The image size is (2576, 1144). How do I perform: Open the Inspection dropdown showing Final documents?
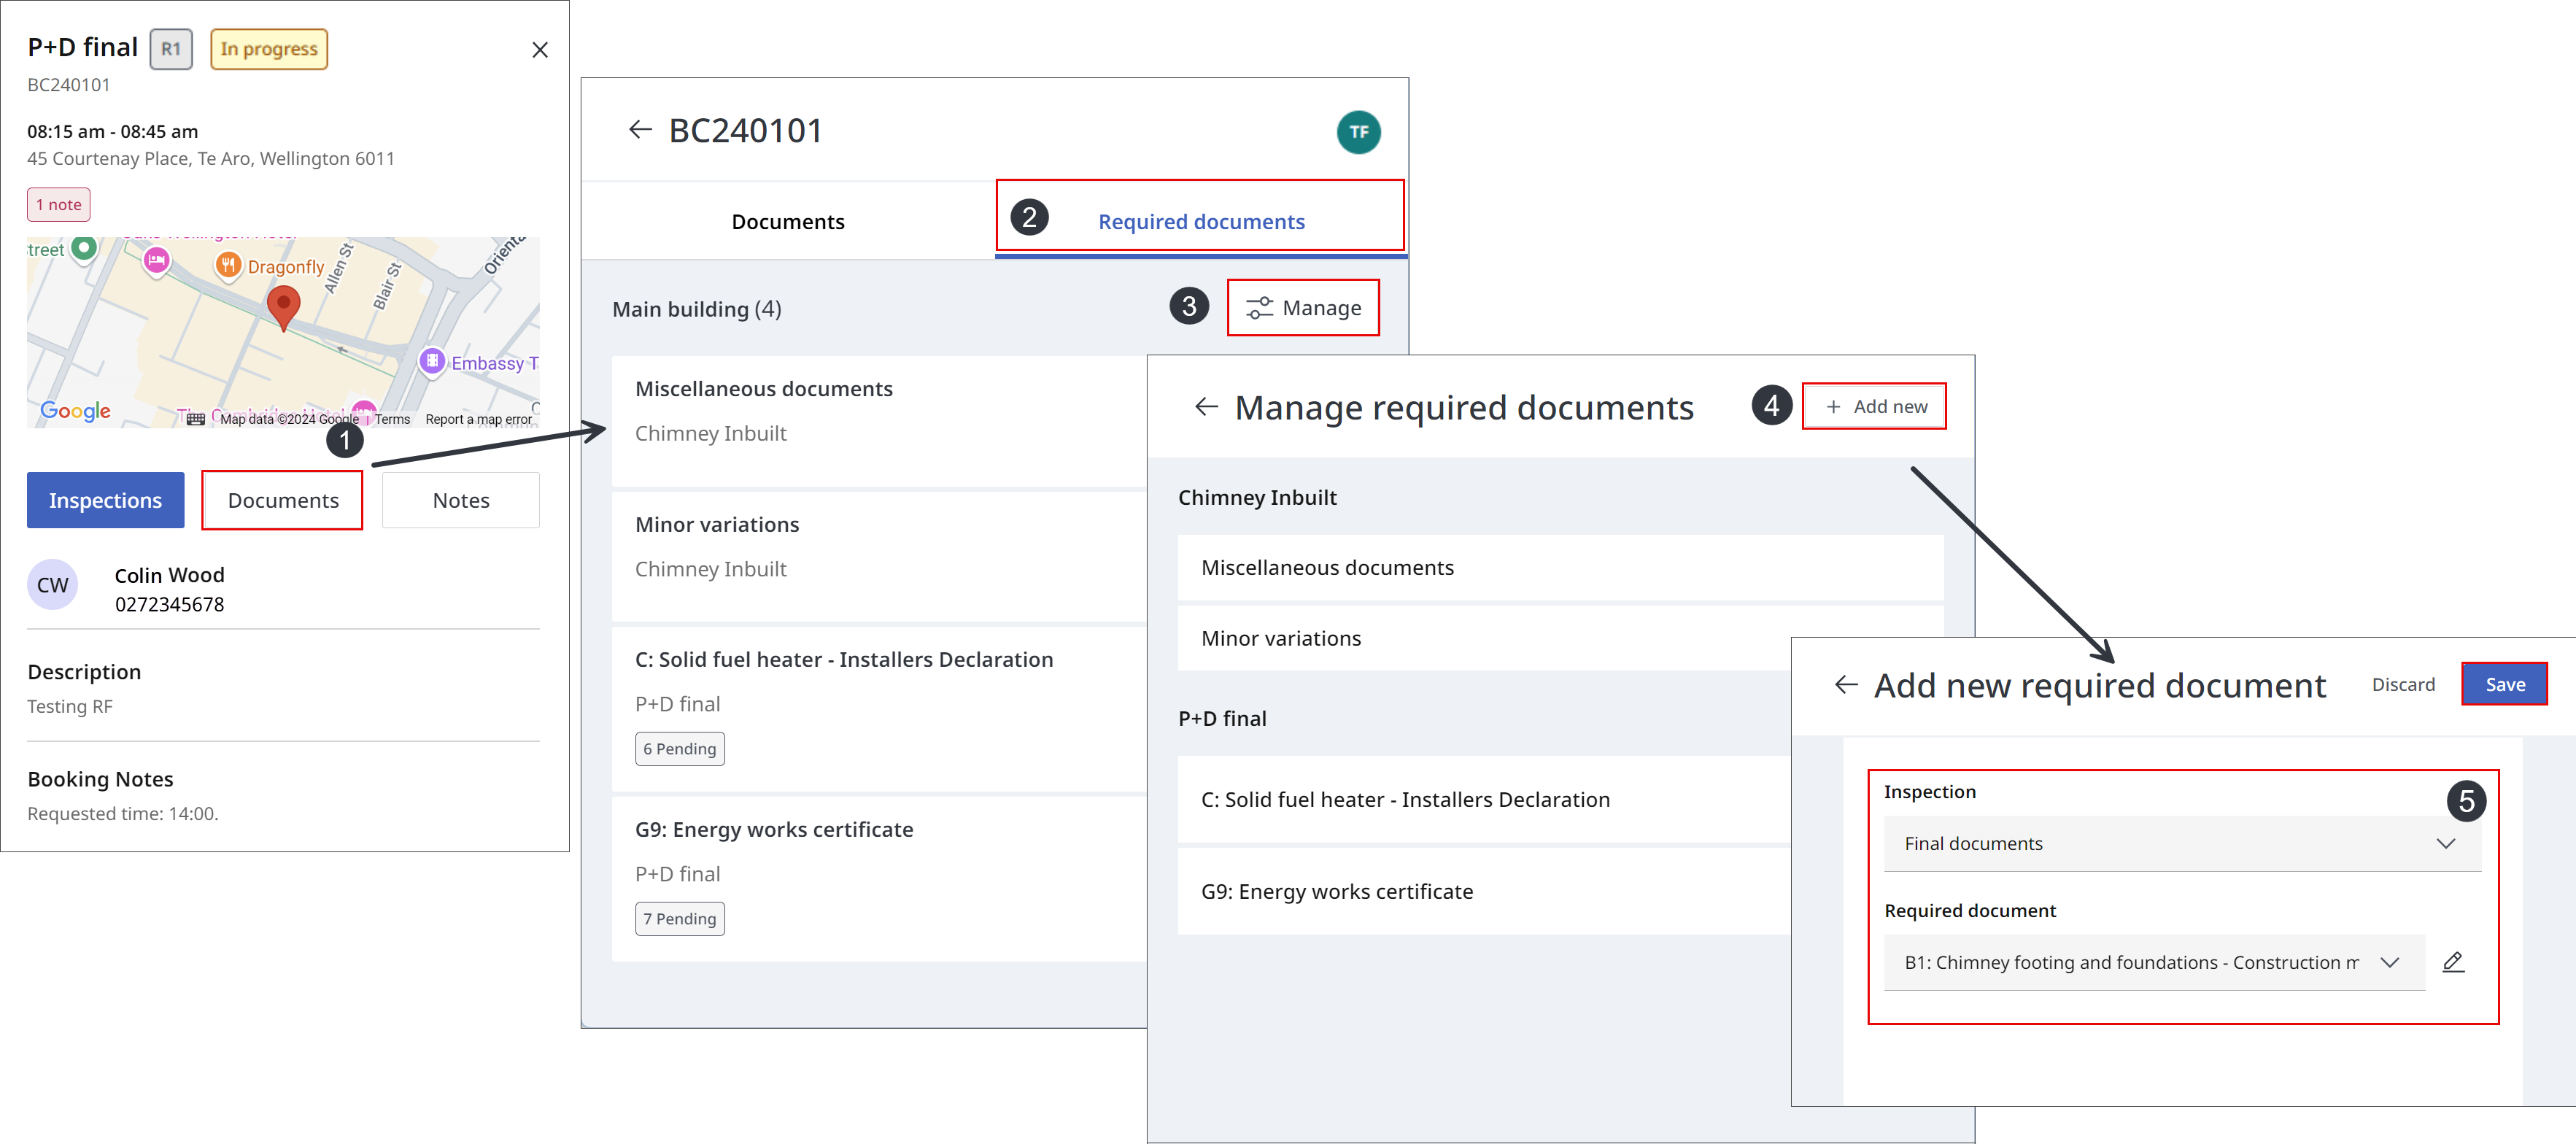(2182, 844)
